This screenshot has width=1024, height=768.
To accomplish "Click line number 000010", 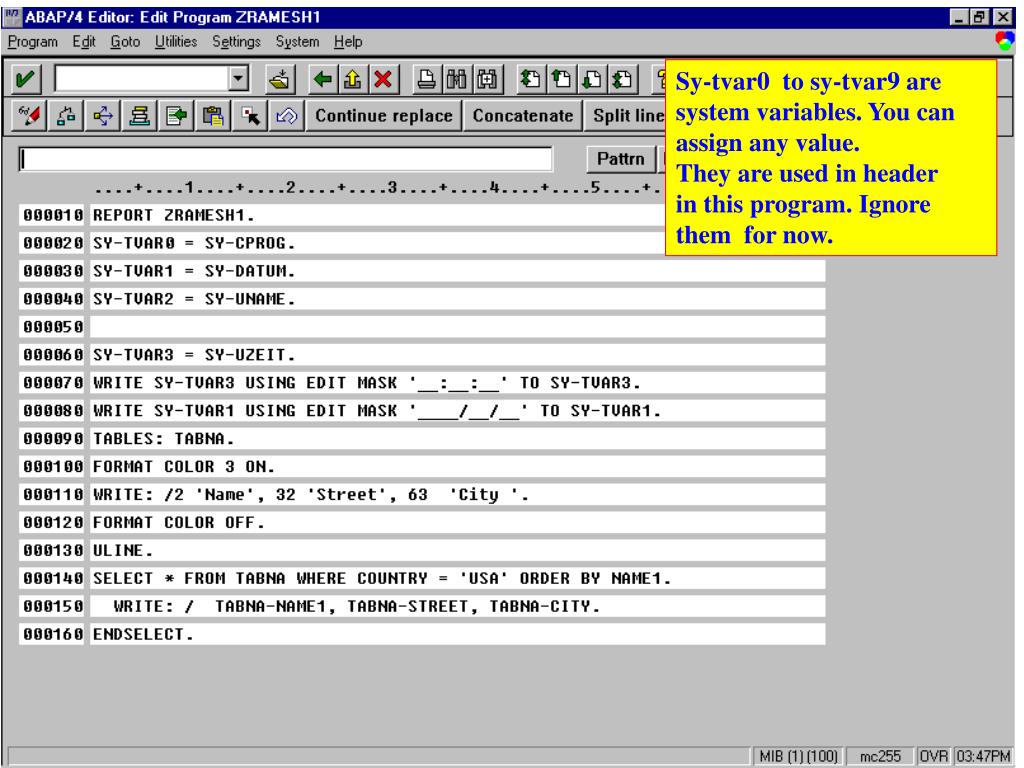I will [53, 216].
